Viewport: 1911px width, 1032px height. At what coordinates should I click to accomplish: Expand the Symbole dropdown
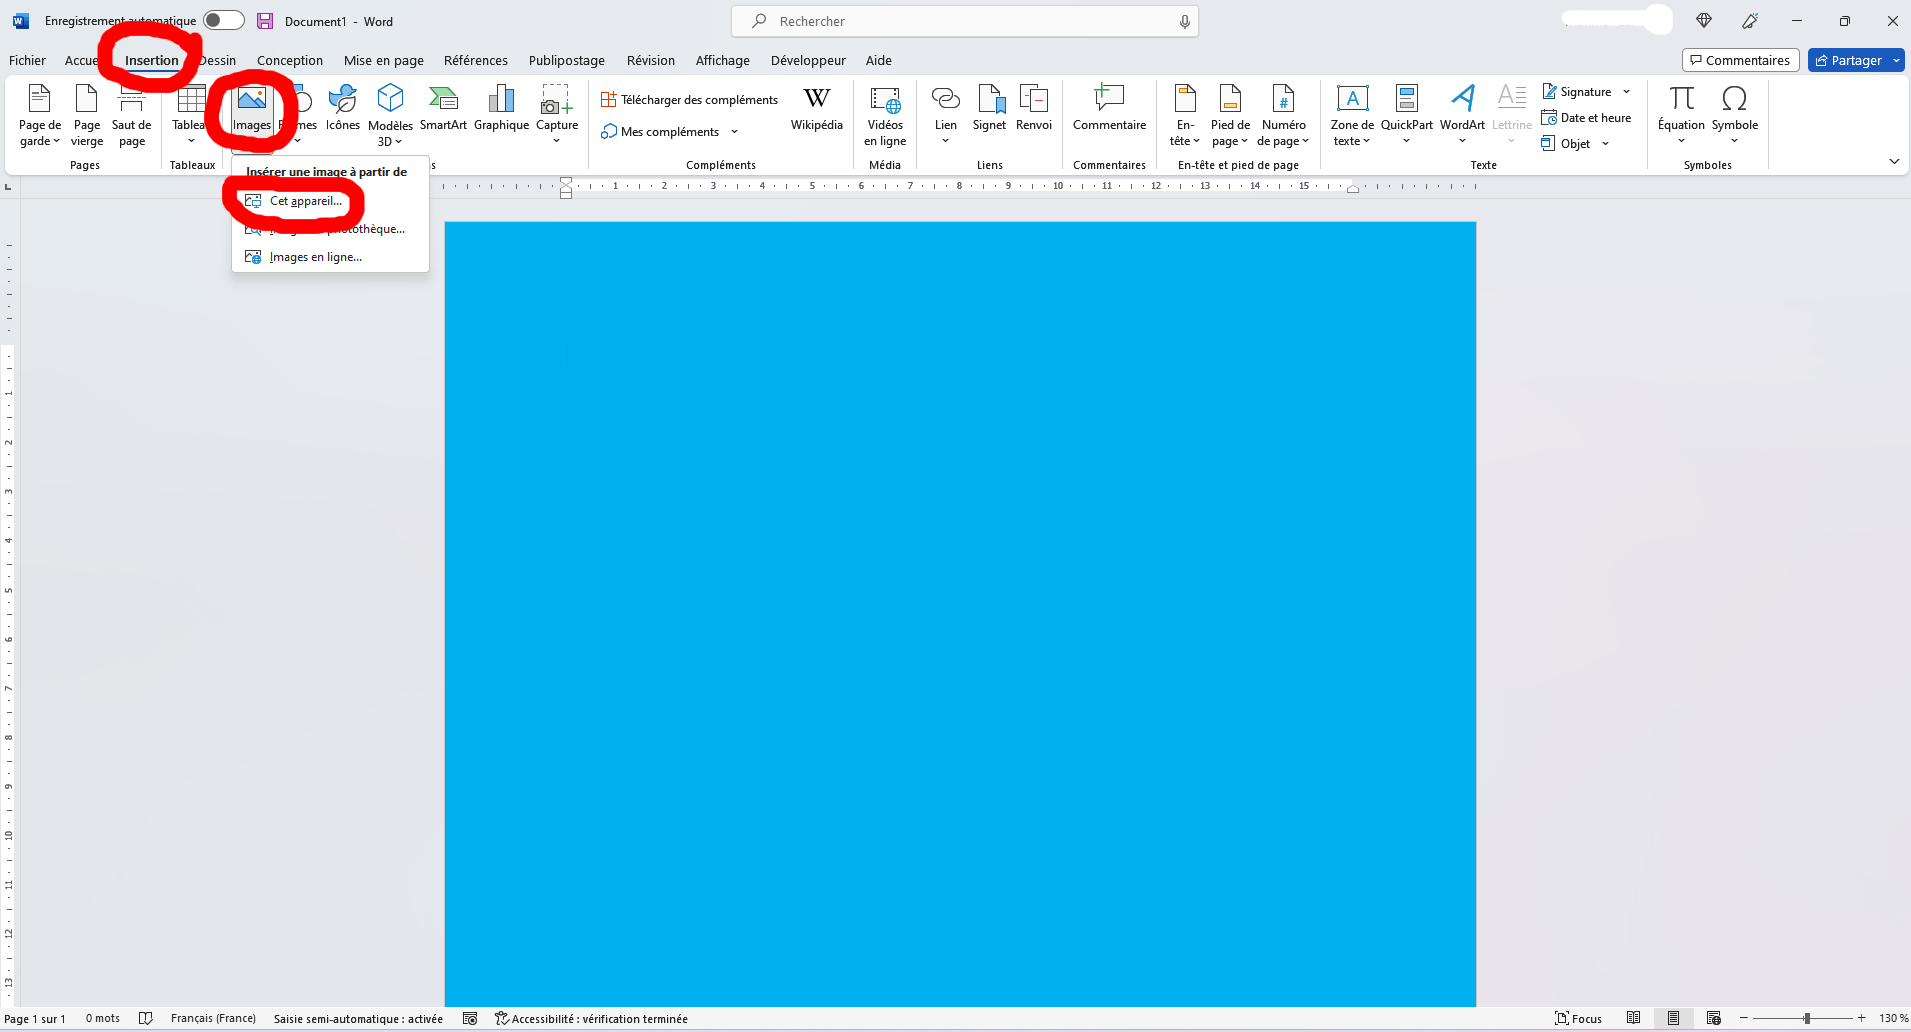click(x=1734, y=141)
